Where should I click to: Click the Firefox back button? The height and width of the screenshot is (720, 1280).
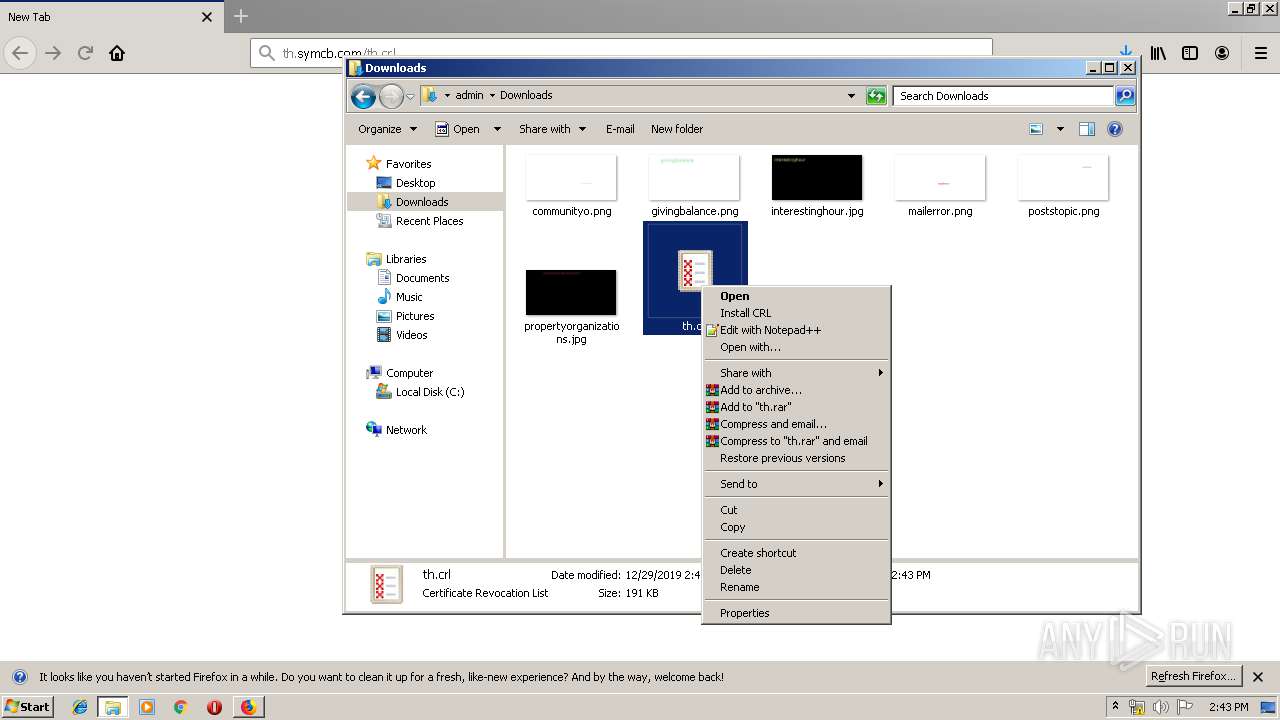[20, 53]
